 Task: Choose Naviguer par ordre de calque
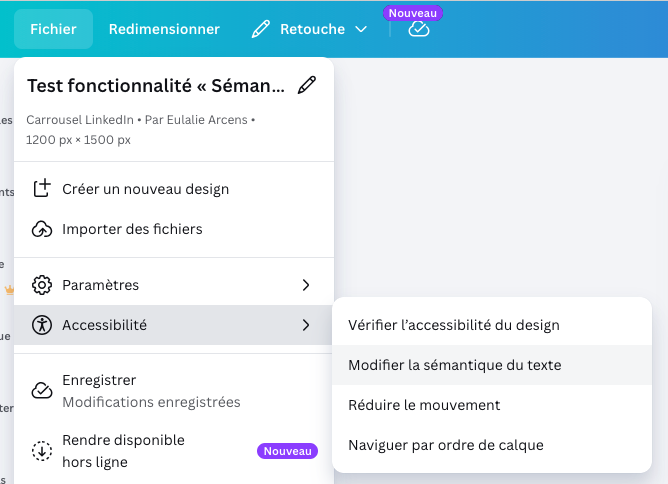point(446,445)
